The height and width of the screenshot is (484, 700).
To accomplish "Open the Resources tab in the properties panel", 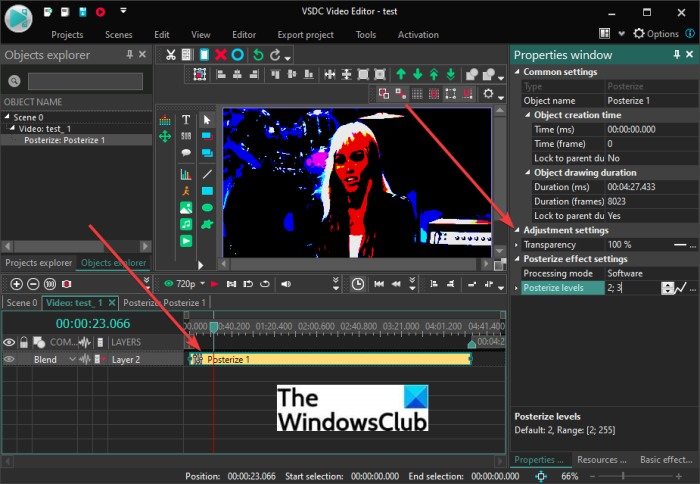I will [600, 459].
